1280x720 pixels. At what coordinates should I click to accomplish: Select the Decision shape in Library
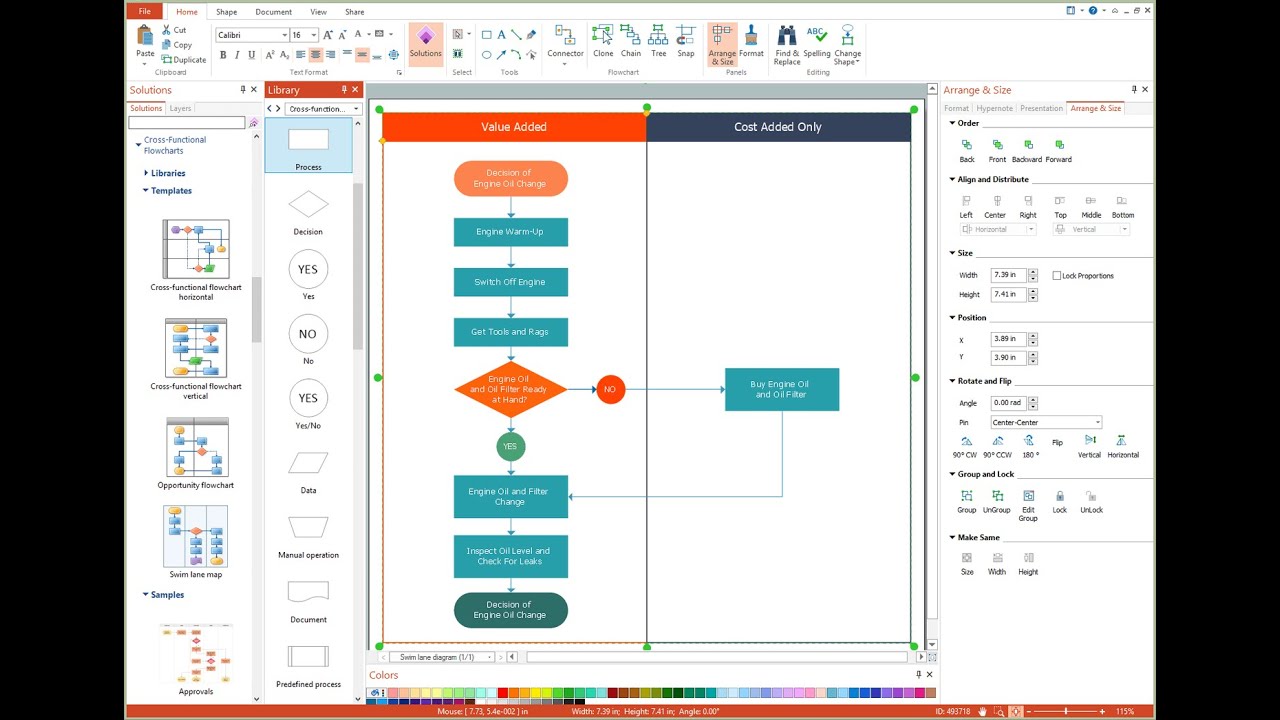[x=308, y=212]
